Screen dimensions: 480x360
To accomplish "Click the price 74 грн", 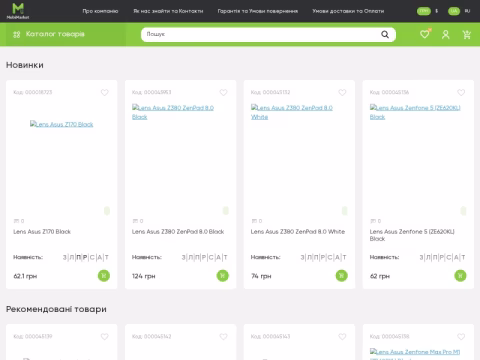I will coord(261,276).
